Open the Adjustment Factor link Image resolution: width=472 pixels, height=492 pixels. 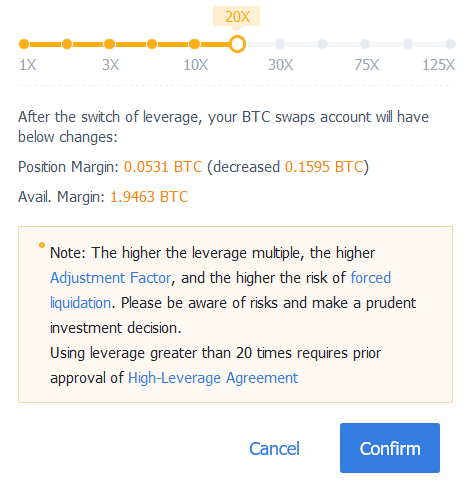click(x=111, y=278)
